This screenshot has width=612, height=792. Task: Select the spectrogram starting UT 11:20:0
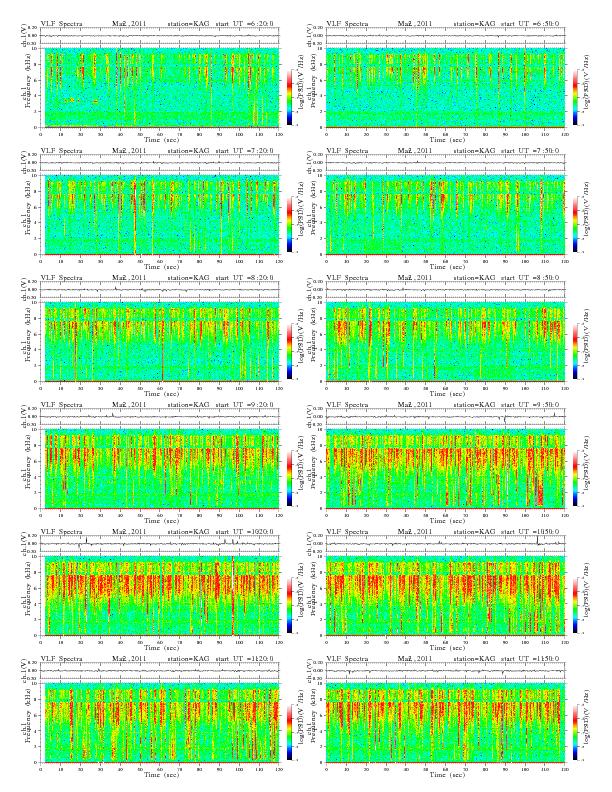(x=160, y=723)
